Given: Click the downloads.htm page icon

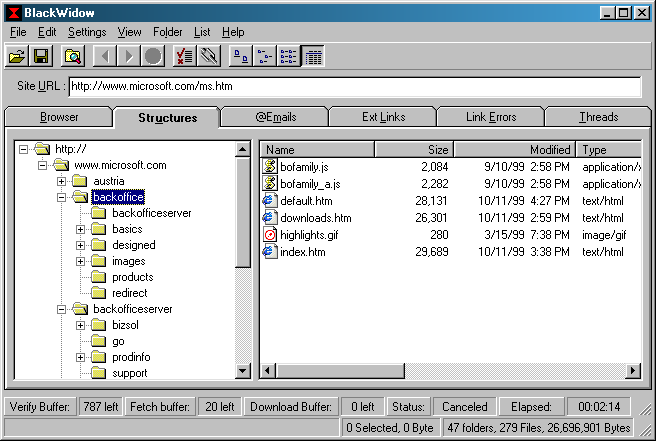Looking at the screenshot, I should 270,218.
